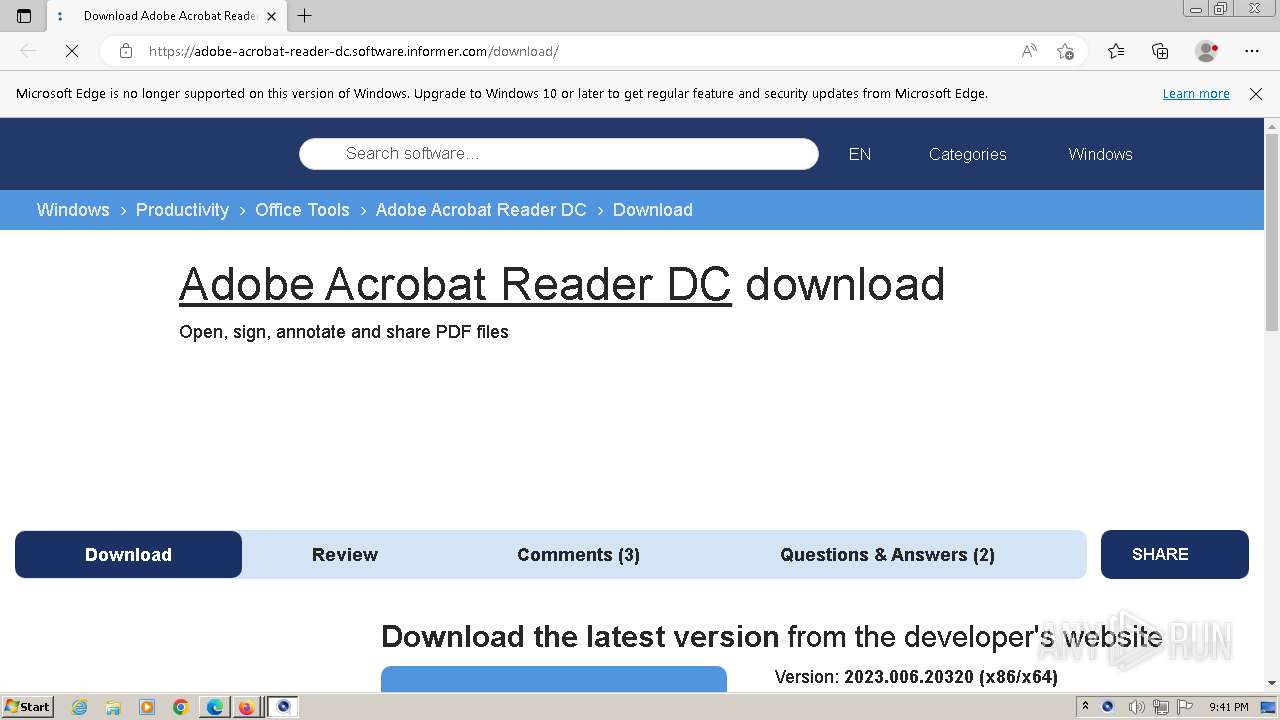This screenshot has width=1280, height=720.
Task: Go to Office Tools breadcrumb link
Action: (302, 210)
